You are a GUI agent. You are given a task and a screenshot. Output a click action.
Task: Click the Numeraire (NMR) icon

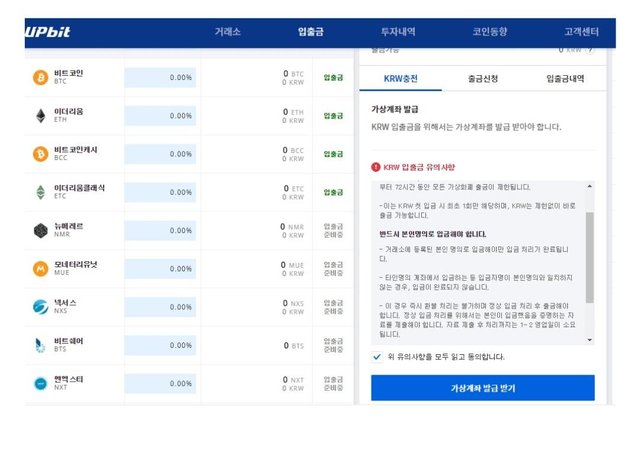click(40, 230)
